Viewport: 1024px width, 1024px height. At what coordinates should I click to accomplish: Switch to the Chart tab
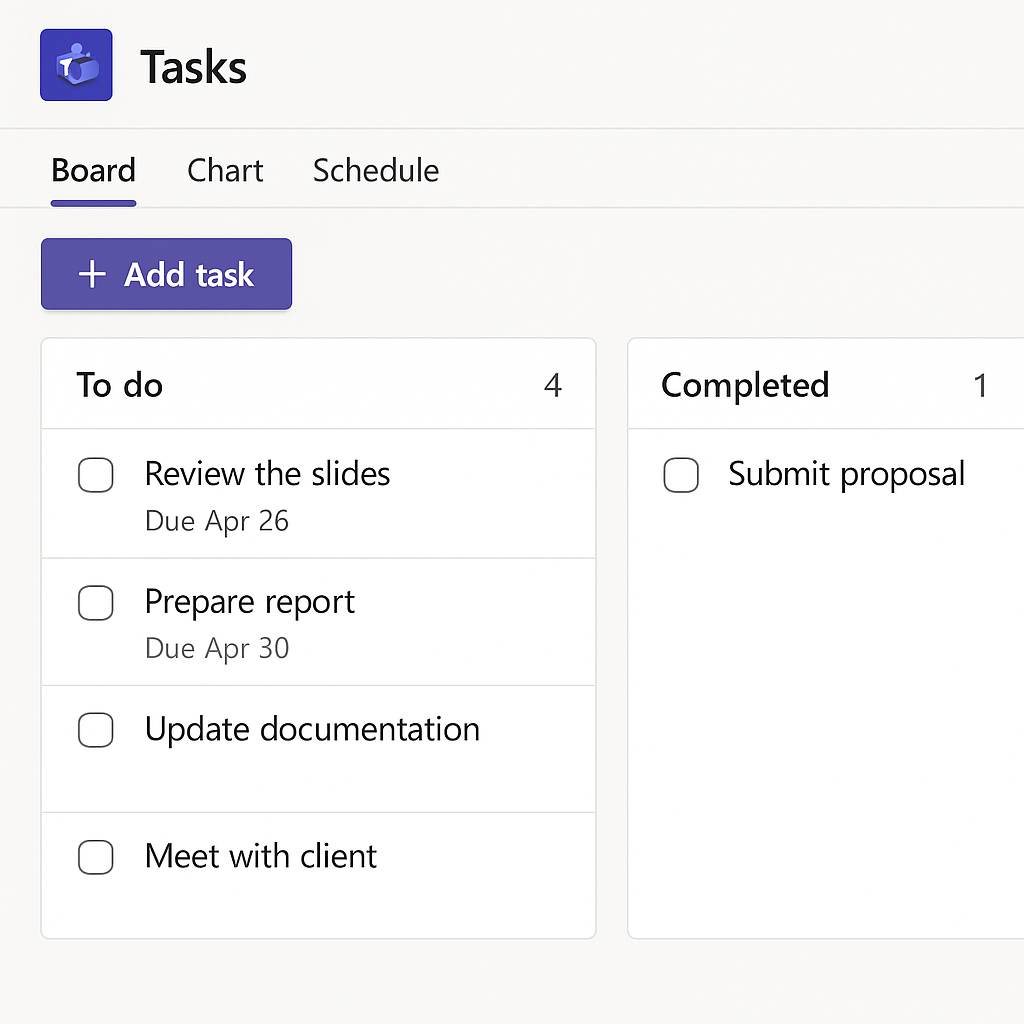click(225, 170)
